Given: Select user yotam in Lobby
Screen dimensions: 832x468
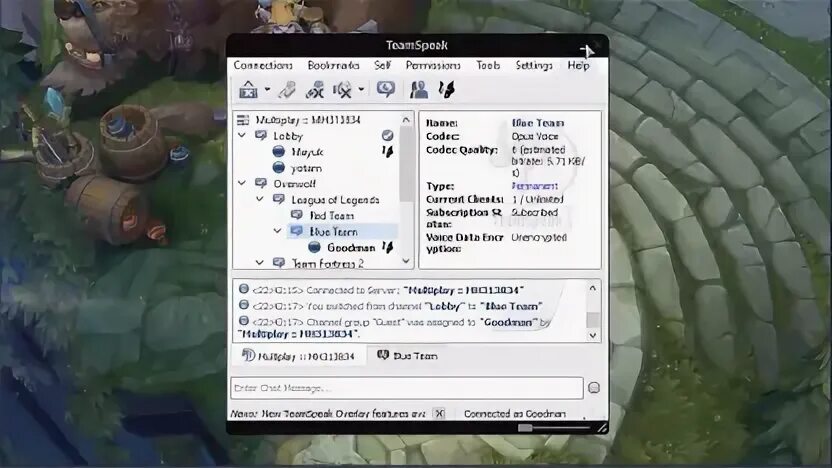Looking at the screenshot, I should click(306, 168).
